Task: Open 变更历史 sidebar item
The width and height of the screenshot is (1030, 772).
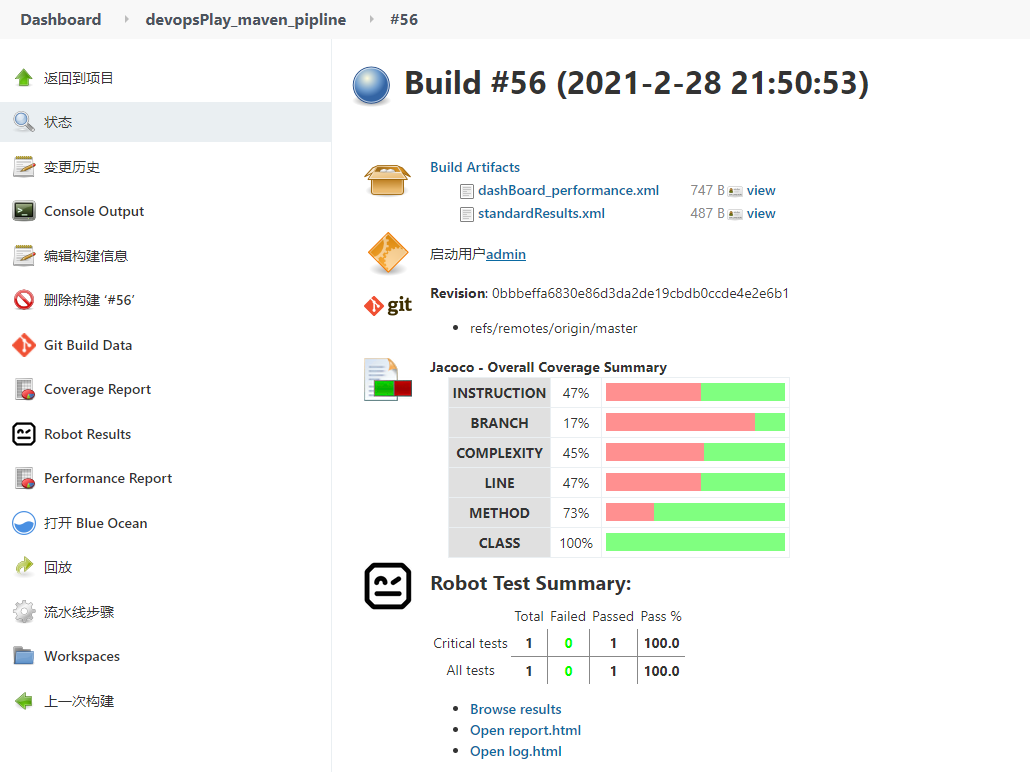Action: click(72, 167)
